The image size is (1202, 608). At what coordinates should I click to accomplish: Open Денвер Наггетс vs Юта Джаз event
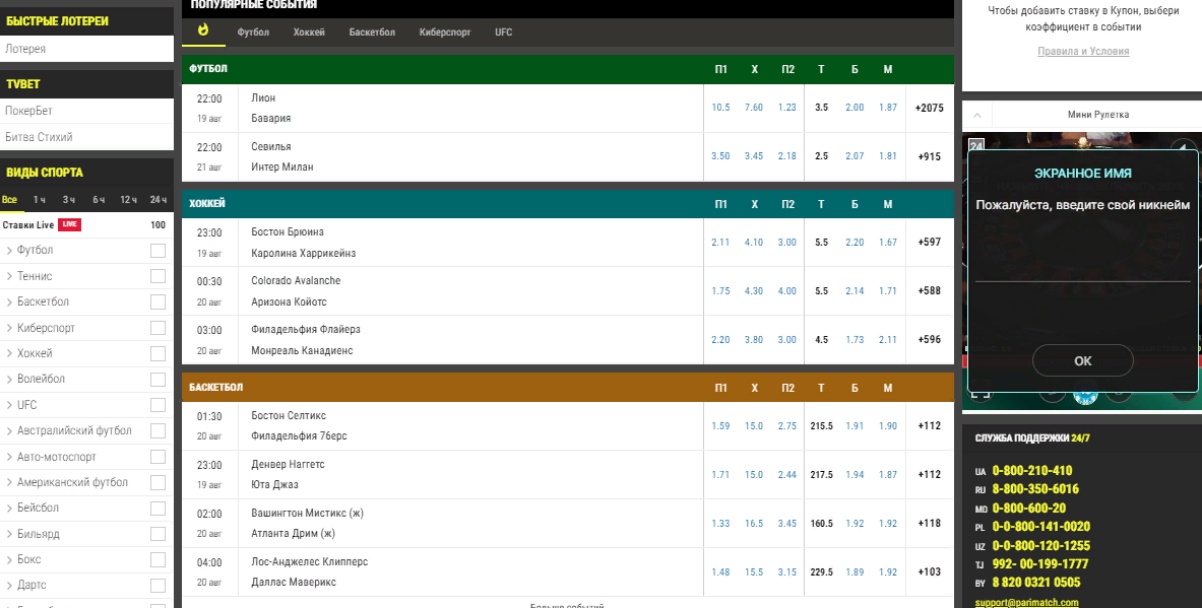(288, 475)
